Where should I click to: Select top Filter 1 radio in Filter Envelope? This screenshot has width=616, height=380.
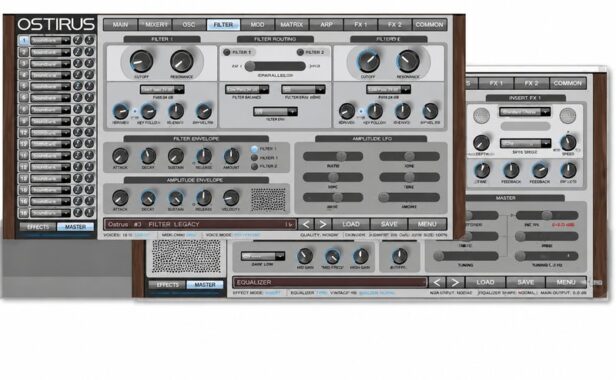[254, 149]
